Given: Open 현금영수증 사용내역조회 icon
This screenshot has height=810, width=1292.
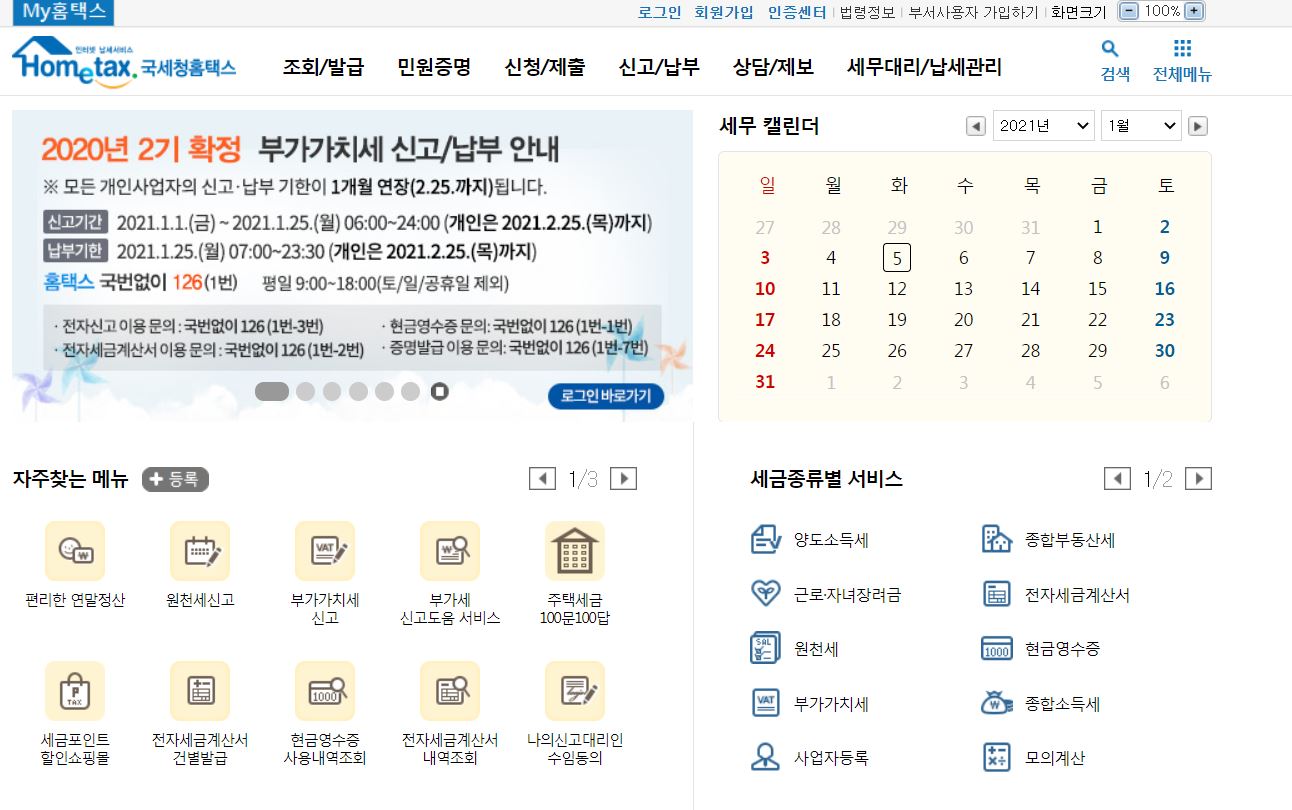Looking at the screenshot, I should (325, 691).
